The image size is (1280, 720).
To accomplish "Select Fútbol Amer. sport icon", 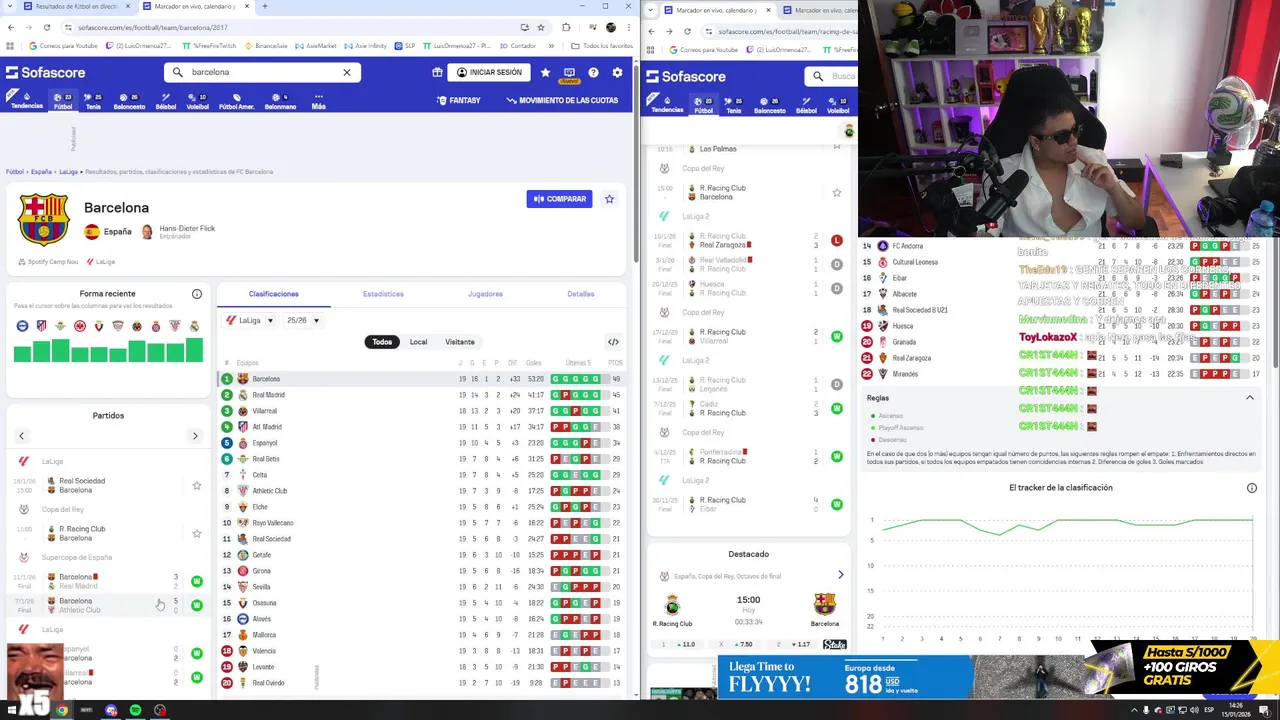I will pos(237,101).
